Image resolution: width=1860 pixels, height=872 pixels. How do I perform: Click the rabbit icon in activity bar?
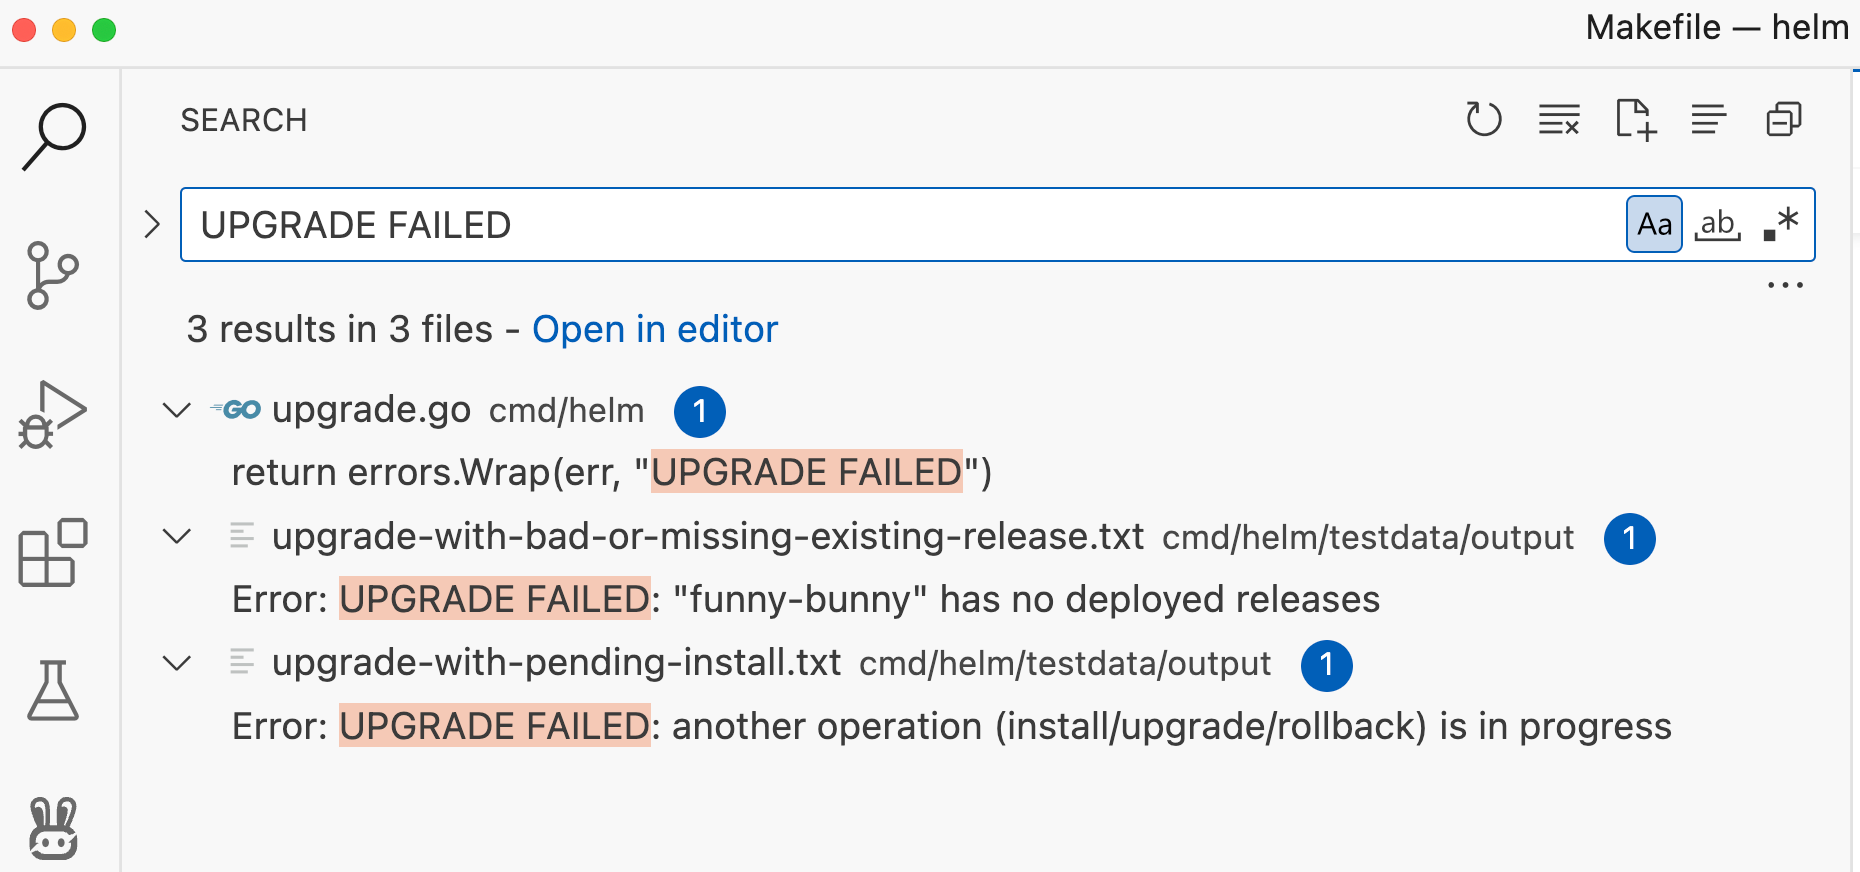click(x=53, y=828)
